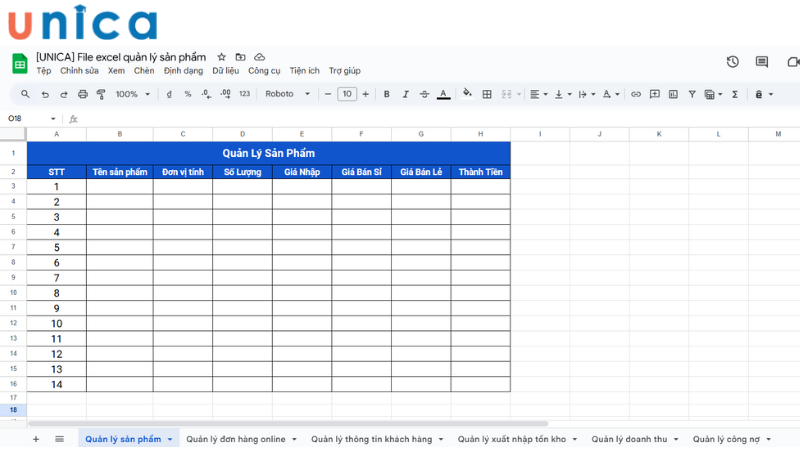
Task: Open the Tệp menu
Action: click(x=44, y=70)
